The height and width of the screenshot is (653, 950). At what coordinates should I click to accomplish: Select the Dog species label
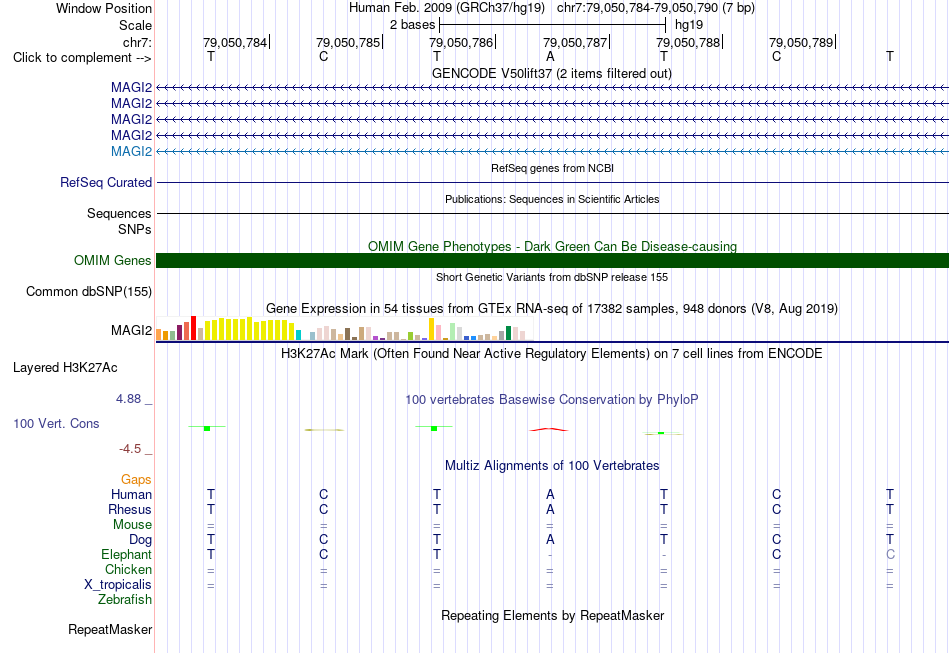click(x=140, y=539)
